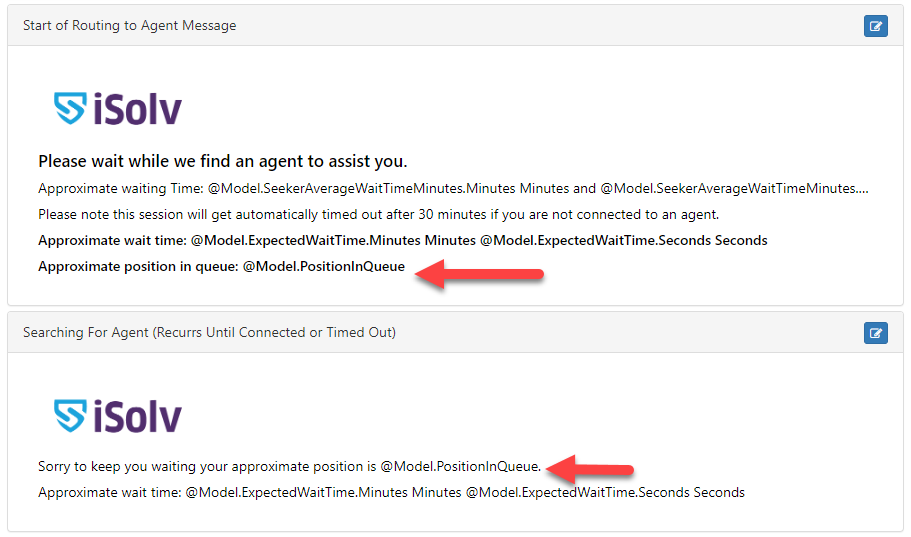
Task: Select 'Start of Routing to Agent Message' header
Action: pyautogui.click(x=130, y=26)
